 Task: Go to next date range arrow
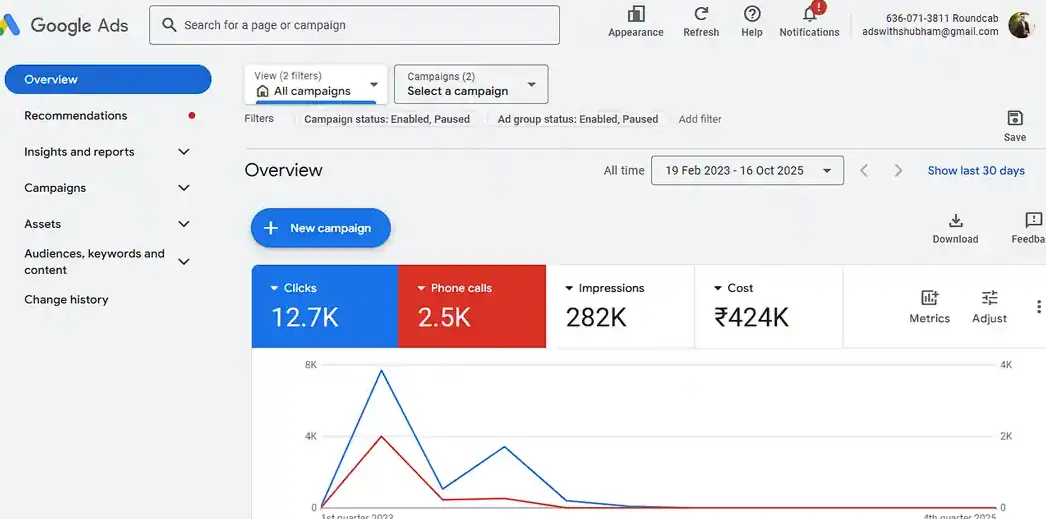(899, 171)
